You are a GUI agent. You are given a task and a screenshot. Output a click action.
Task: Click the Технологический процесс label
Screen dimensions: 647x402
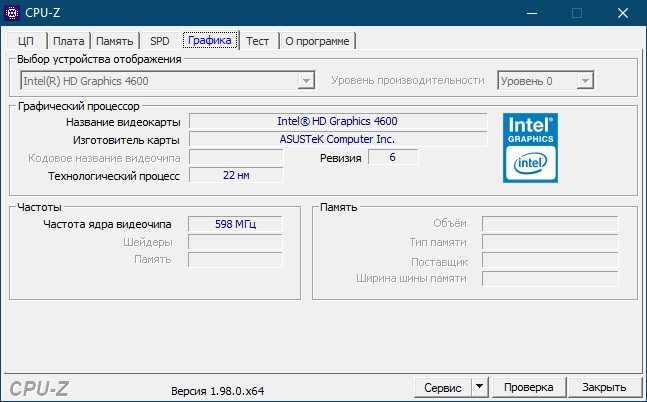[114, 176]
